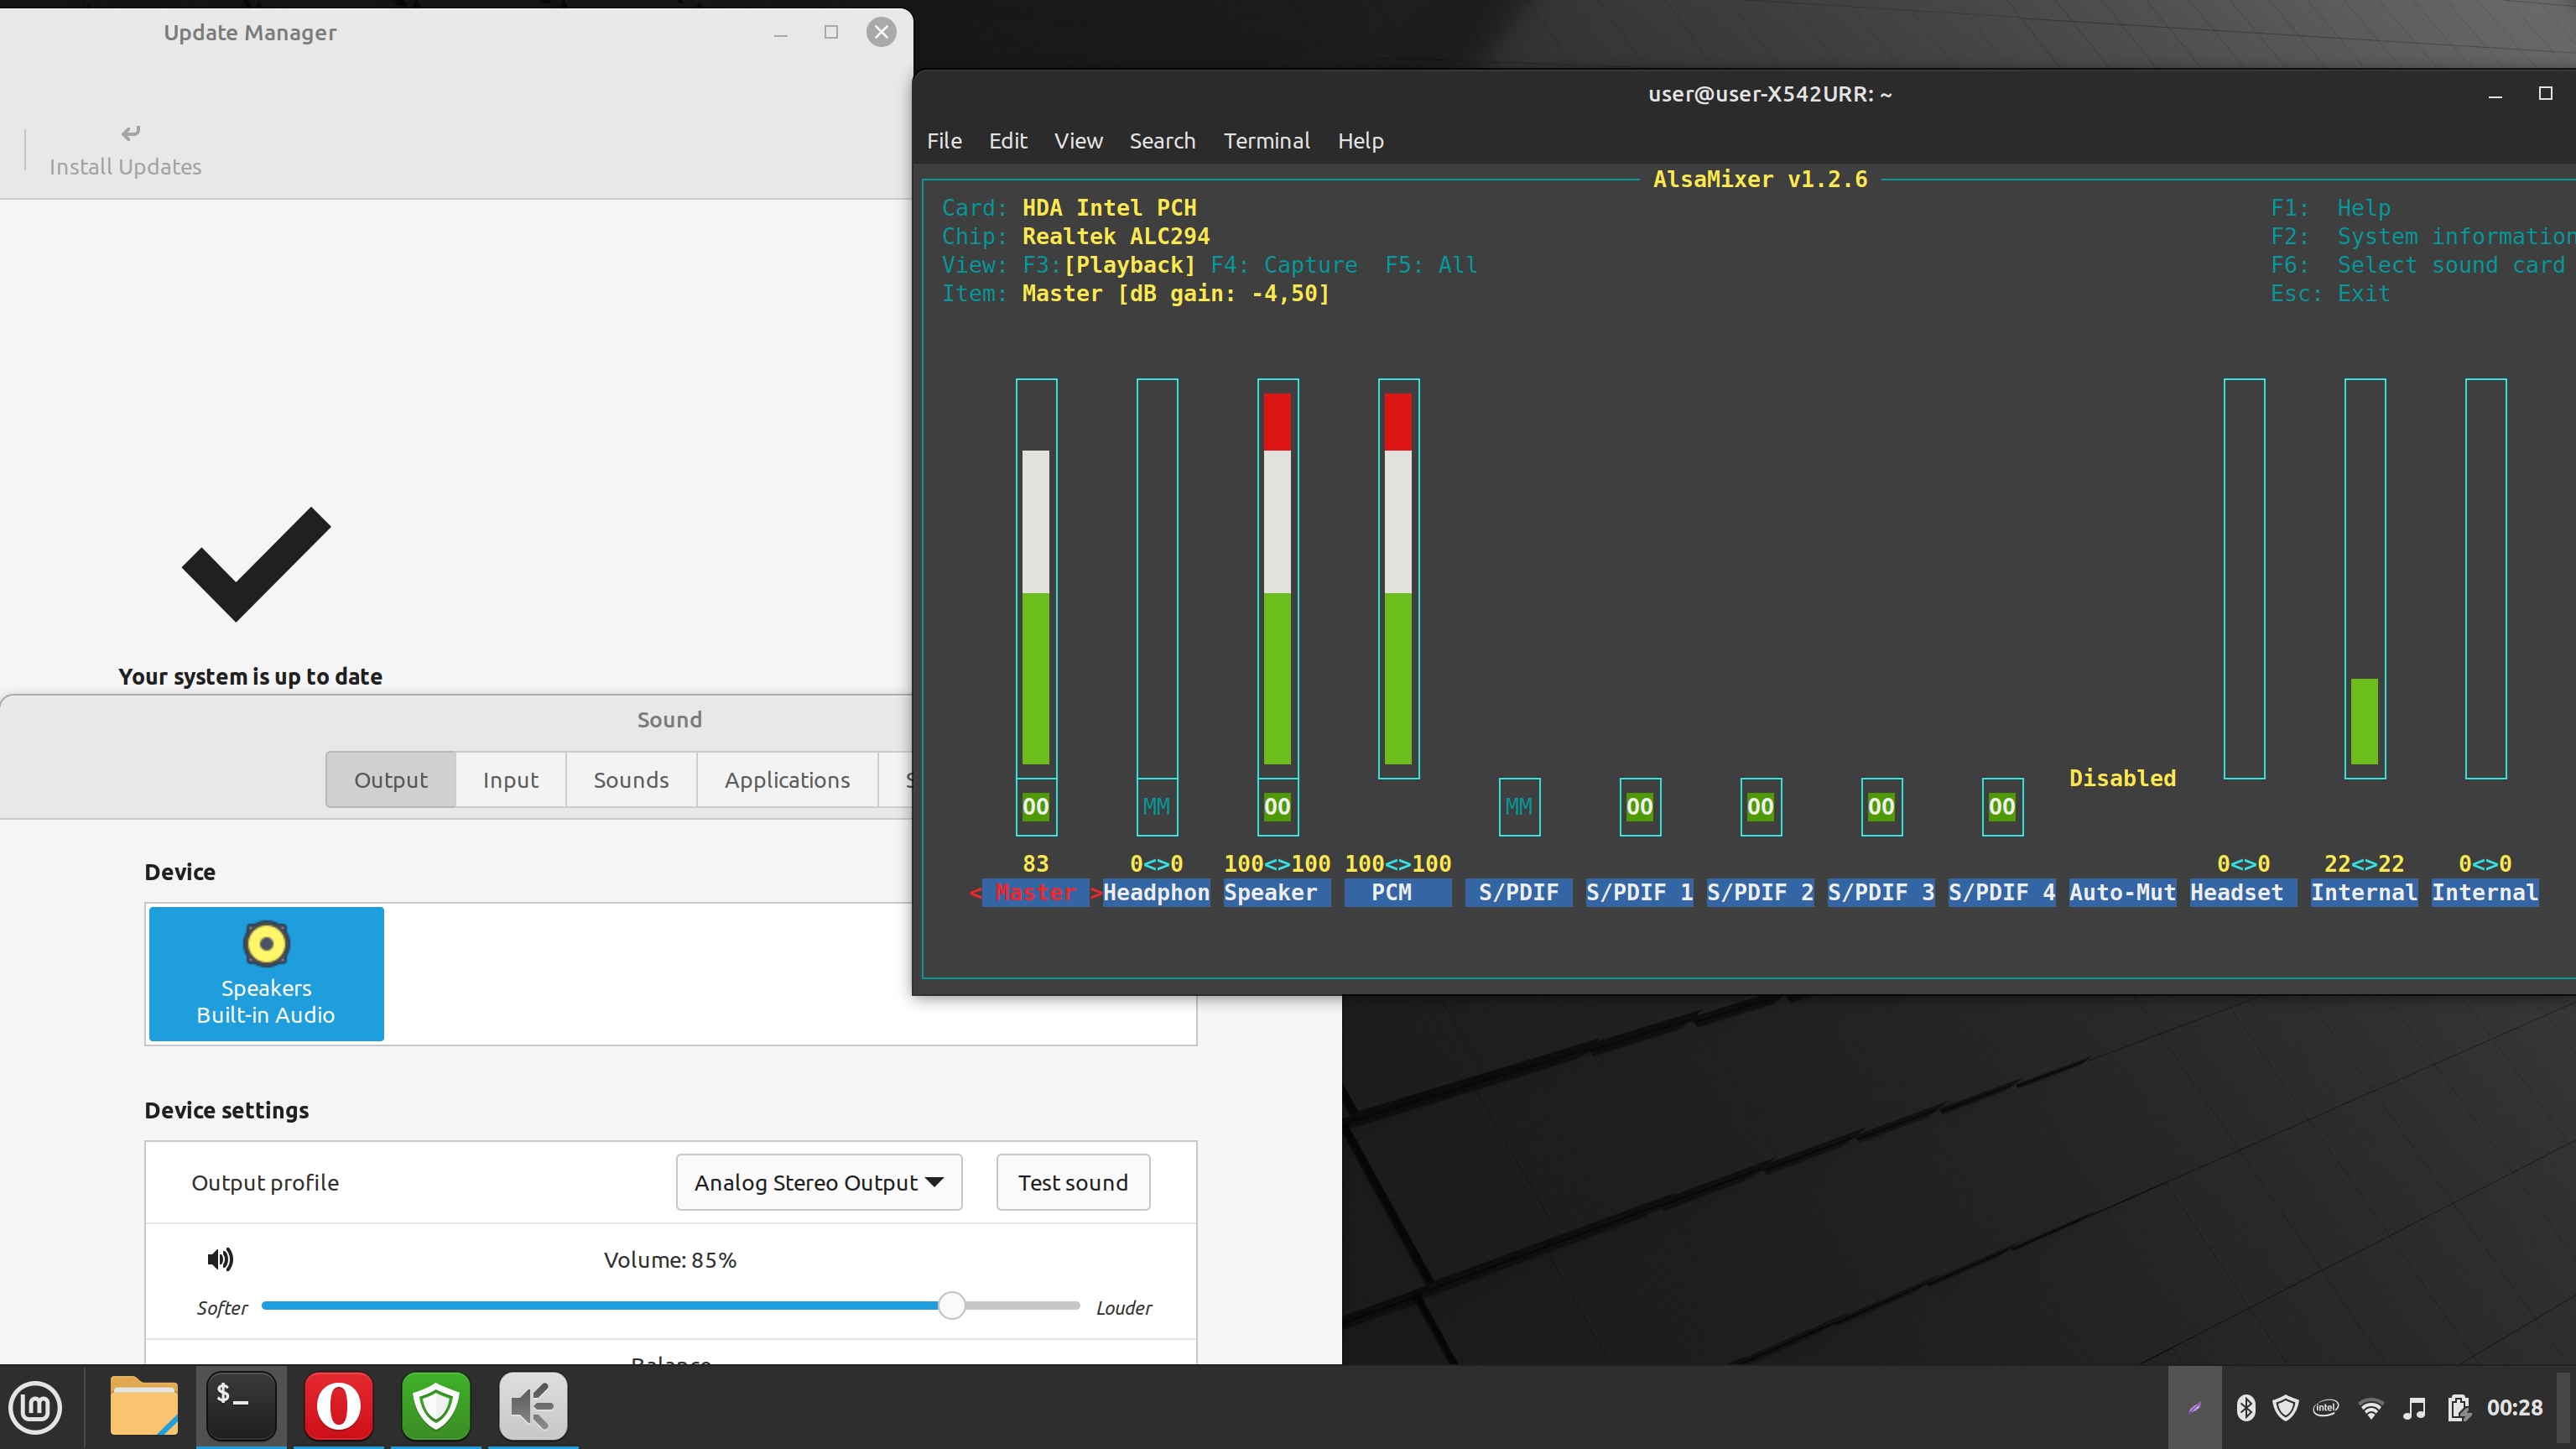Image resolution: width=2576 pixels, height=1449 pixels.
Task: Click the battery power tray icon
Action: point(2459,1408)
